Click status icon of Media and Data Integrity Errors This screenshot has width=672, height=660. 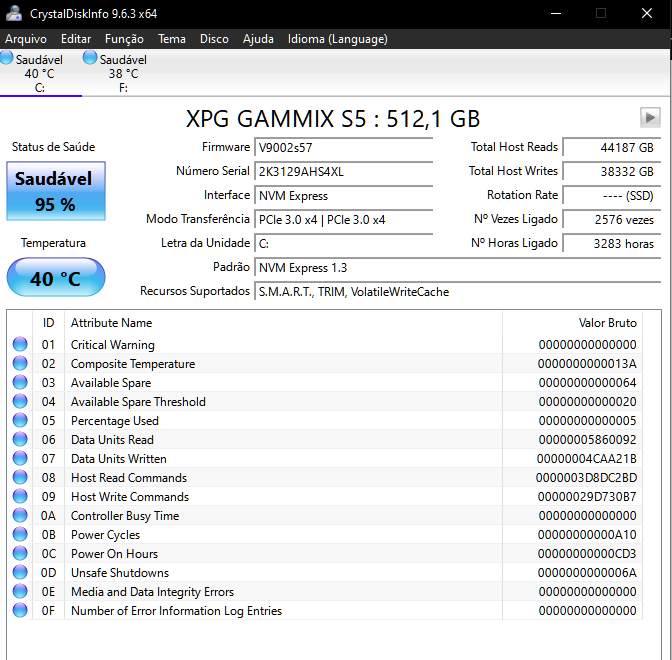point(20,591)
